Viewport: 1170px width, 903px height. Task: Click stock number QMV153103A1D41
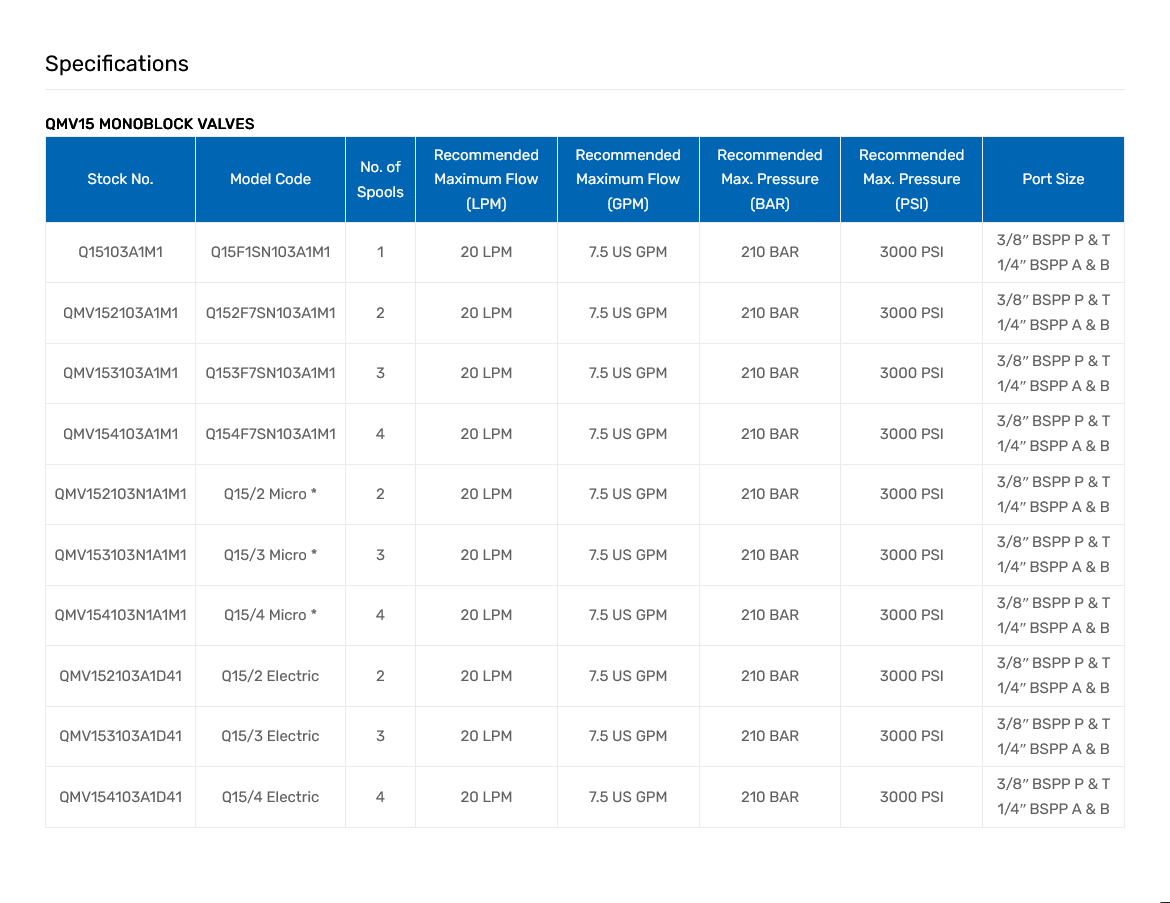[x=120, y=736]
